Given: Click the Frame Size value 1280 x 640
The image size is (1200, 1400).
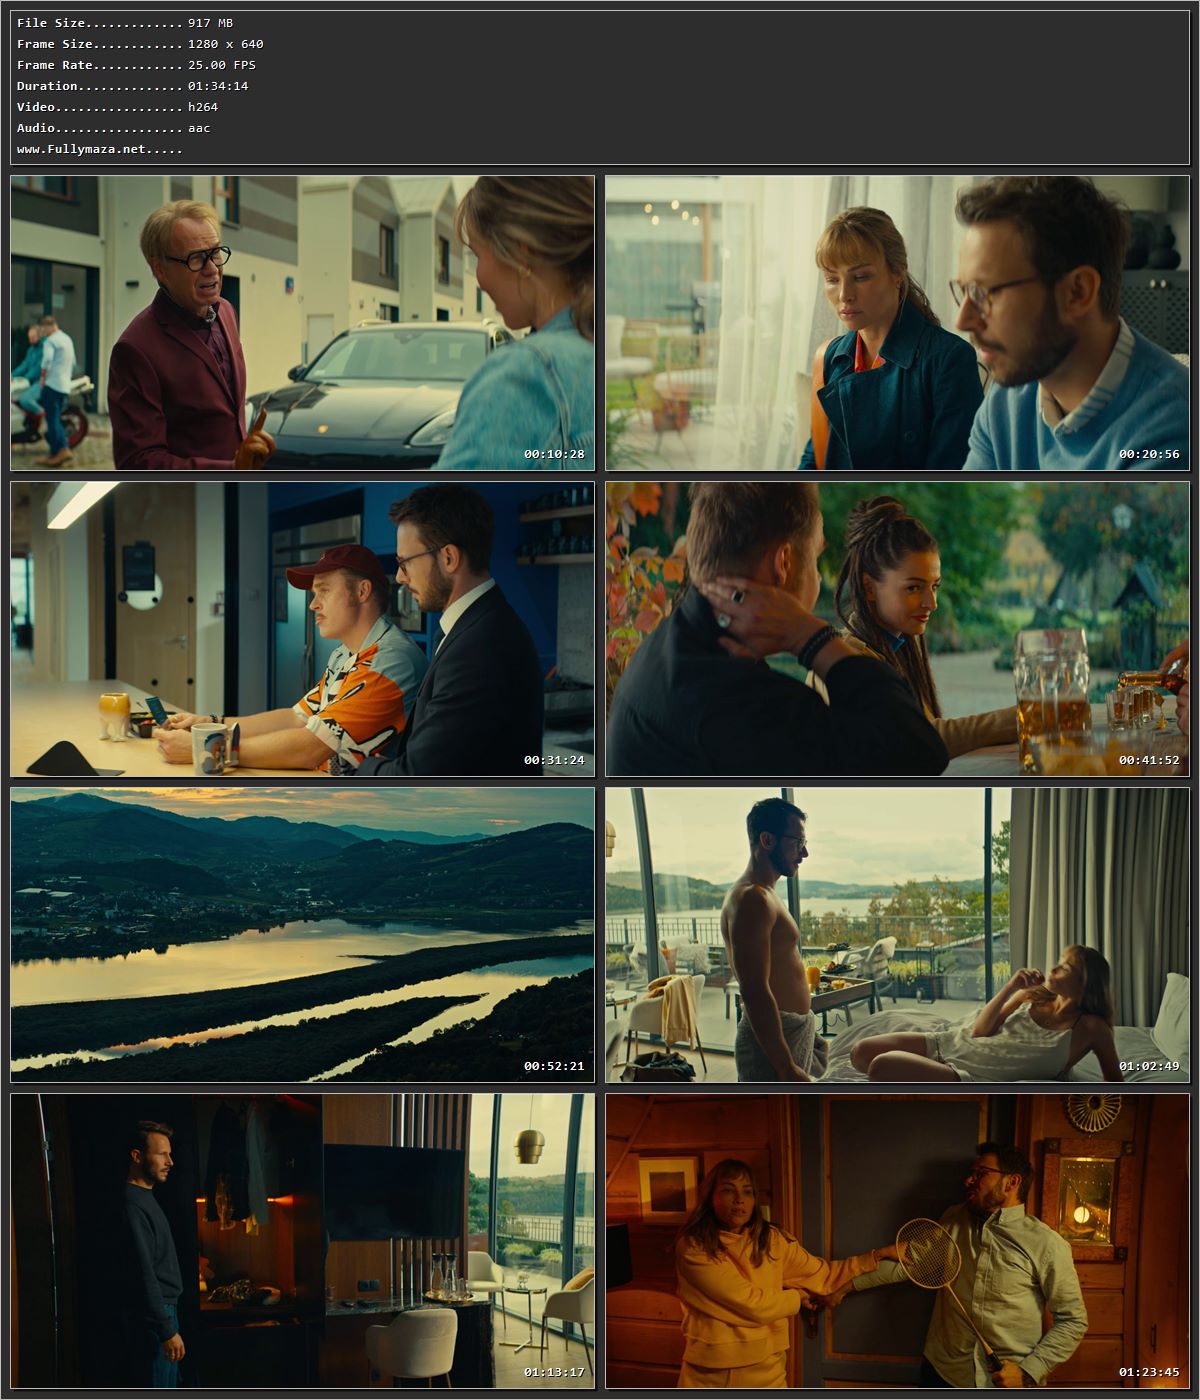Looking at the screenshot, I should 226,44.
